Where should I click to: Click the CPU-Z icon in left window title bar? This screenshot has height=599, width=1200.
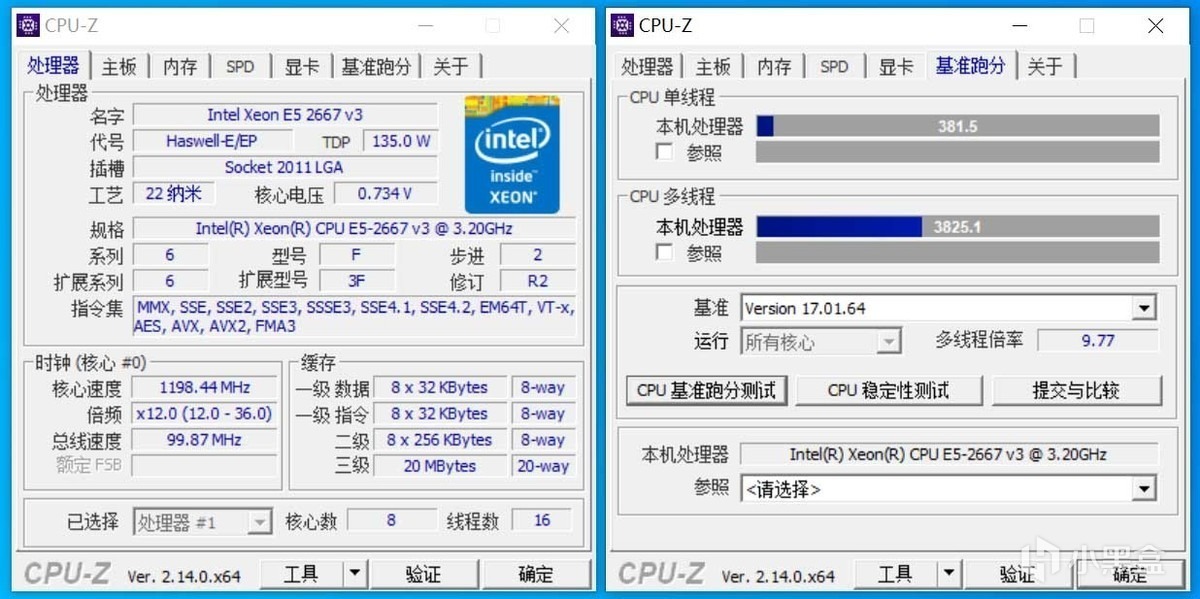[29, 26]
